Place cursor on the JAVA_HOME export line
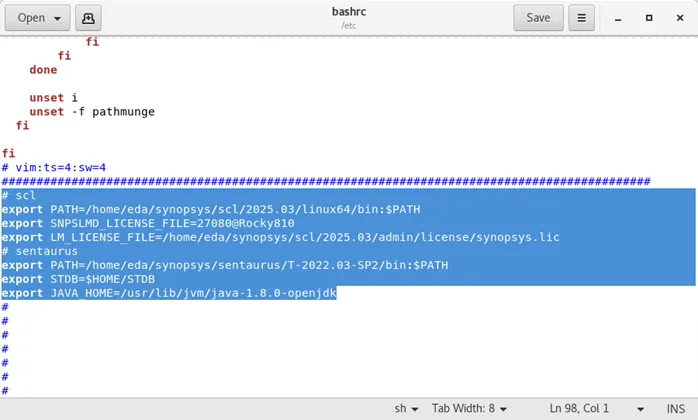 [x=169, y=293]
